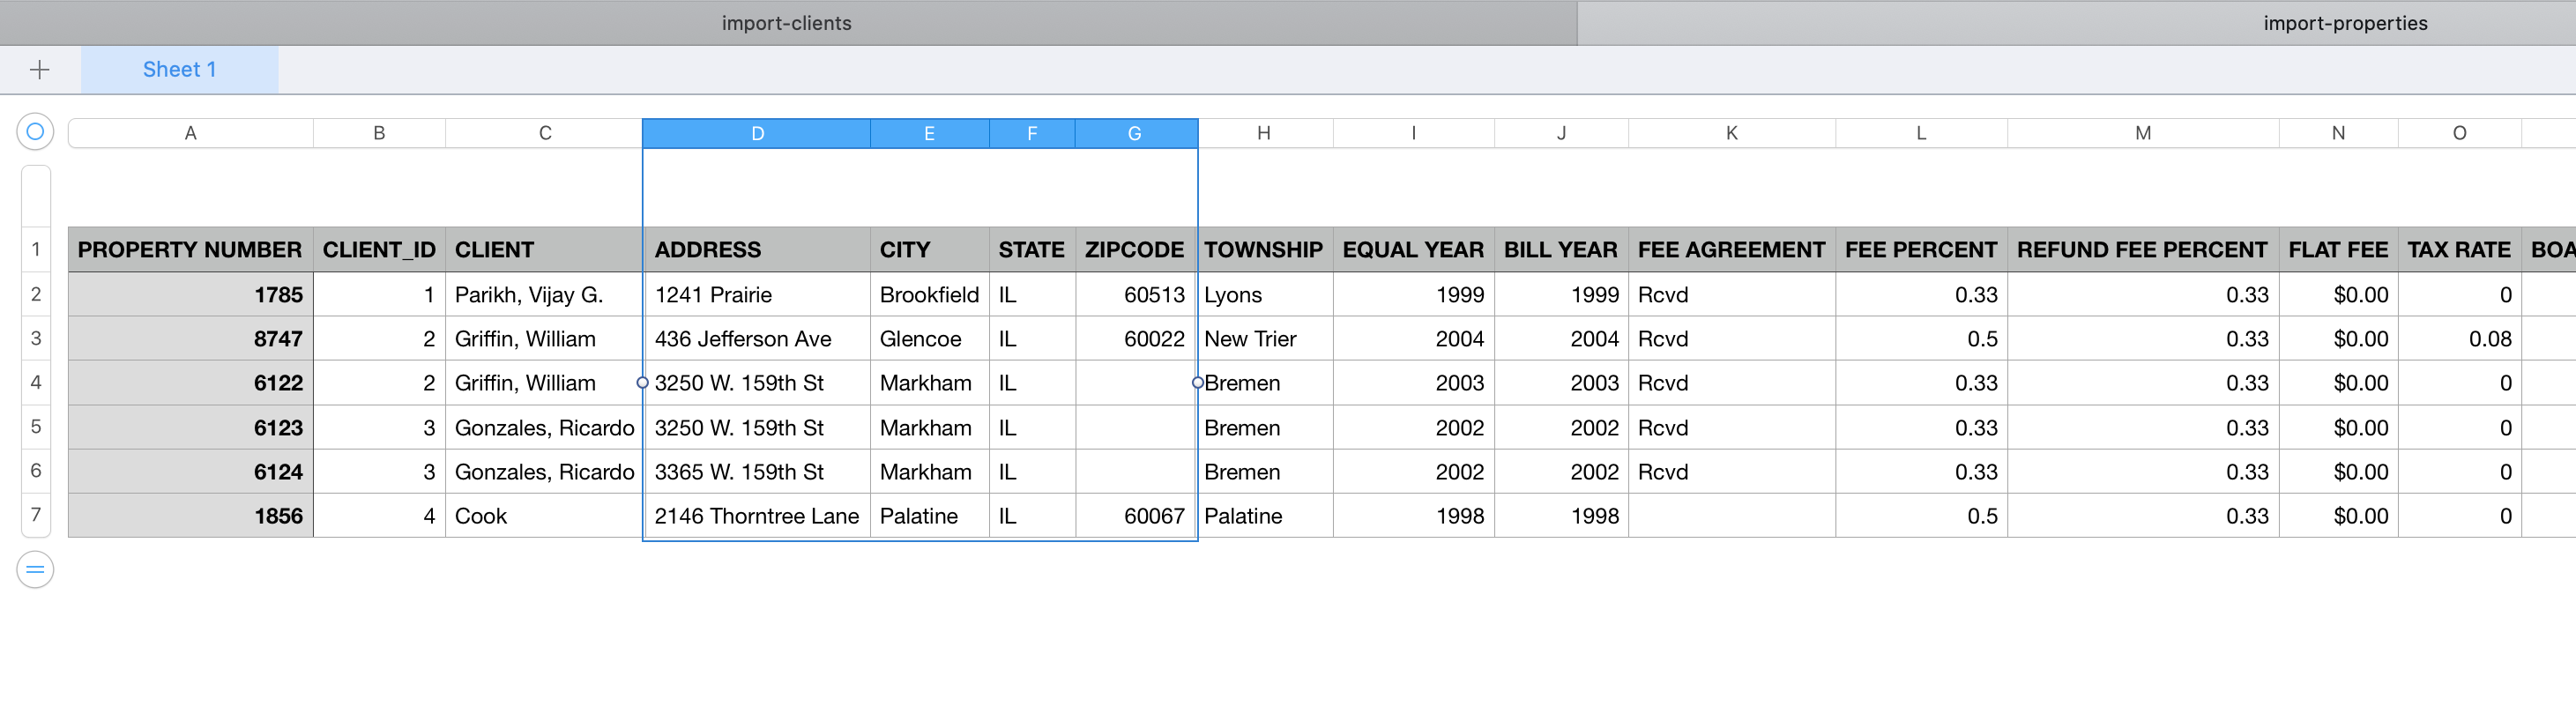This screenshot has width=2576, height=721.
Task: Click the empty zipcode cell in row 5
Action: tap(1135, 428)
